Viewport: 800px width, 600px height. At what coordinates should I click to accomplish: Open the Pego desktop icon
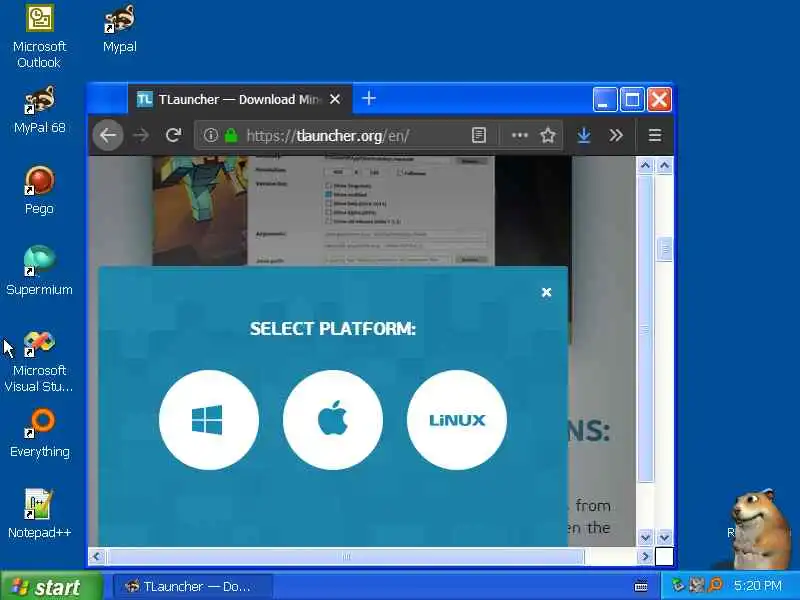click(x=39, y=191)
